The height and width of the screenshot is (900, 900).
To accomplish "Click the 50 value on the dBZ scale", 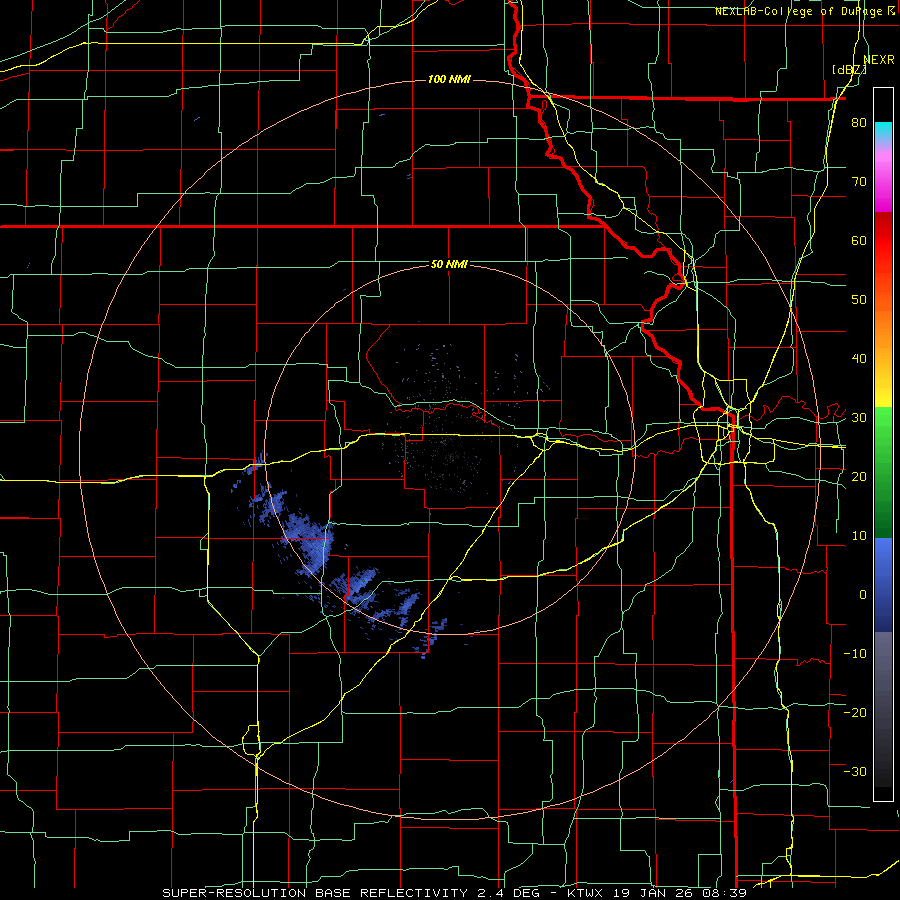I will (x=859, y=300).
